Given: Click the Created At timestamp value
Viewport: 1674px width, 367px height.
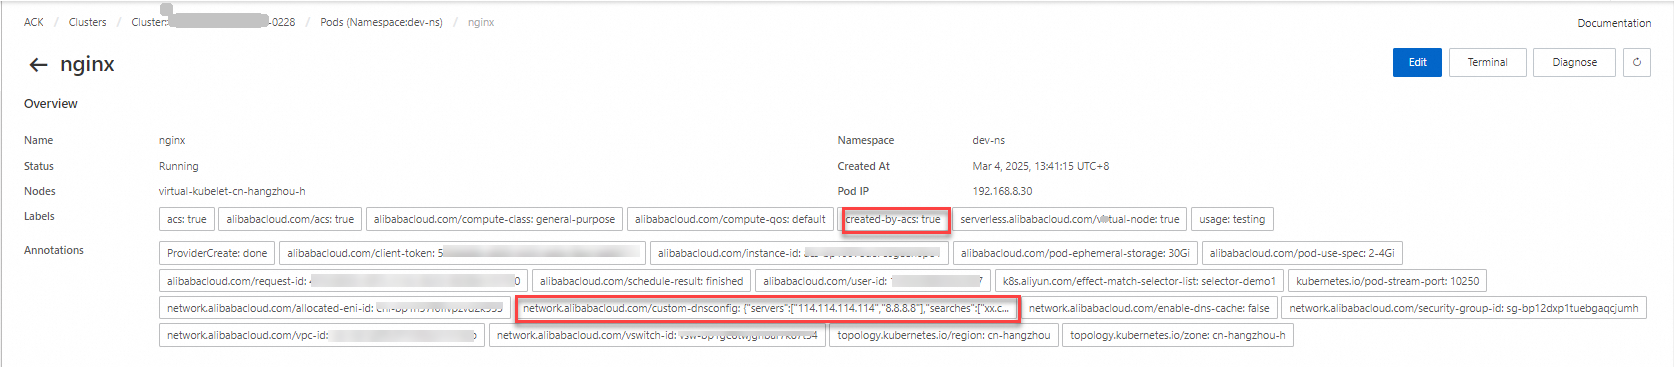Looking at the screenshot, I should (x=1041, y=166).
